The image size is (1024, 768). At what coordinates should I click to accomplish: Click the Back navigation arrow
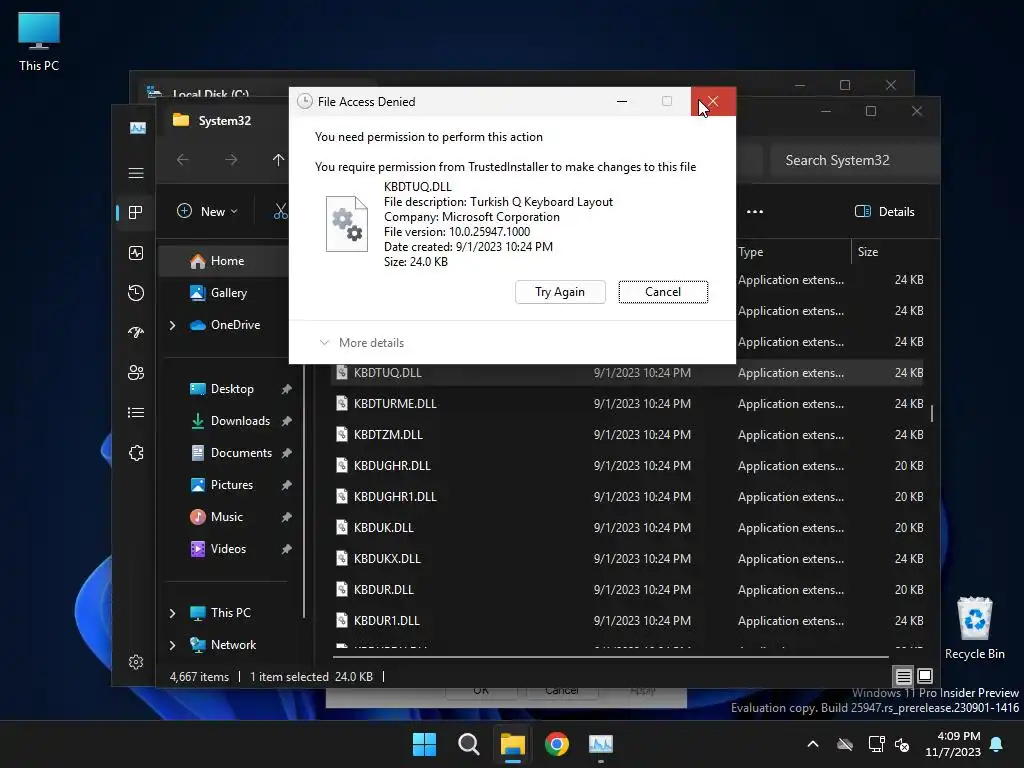coord(183,160)
